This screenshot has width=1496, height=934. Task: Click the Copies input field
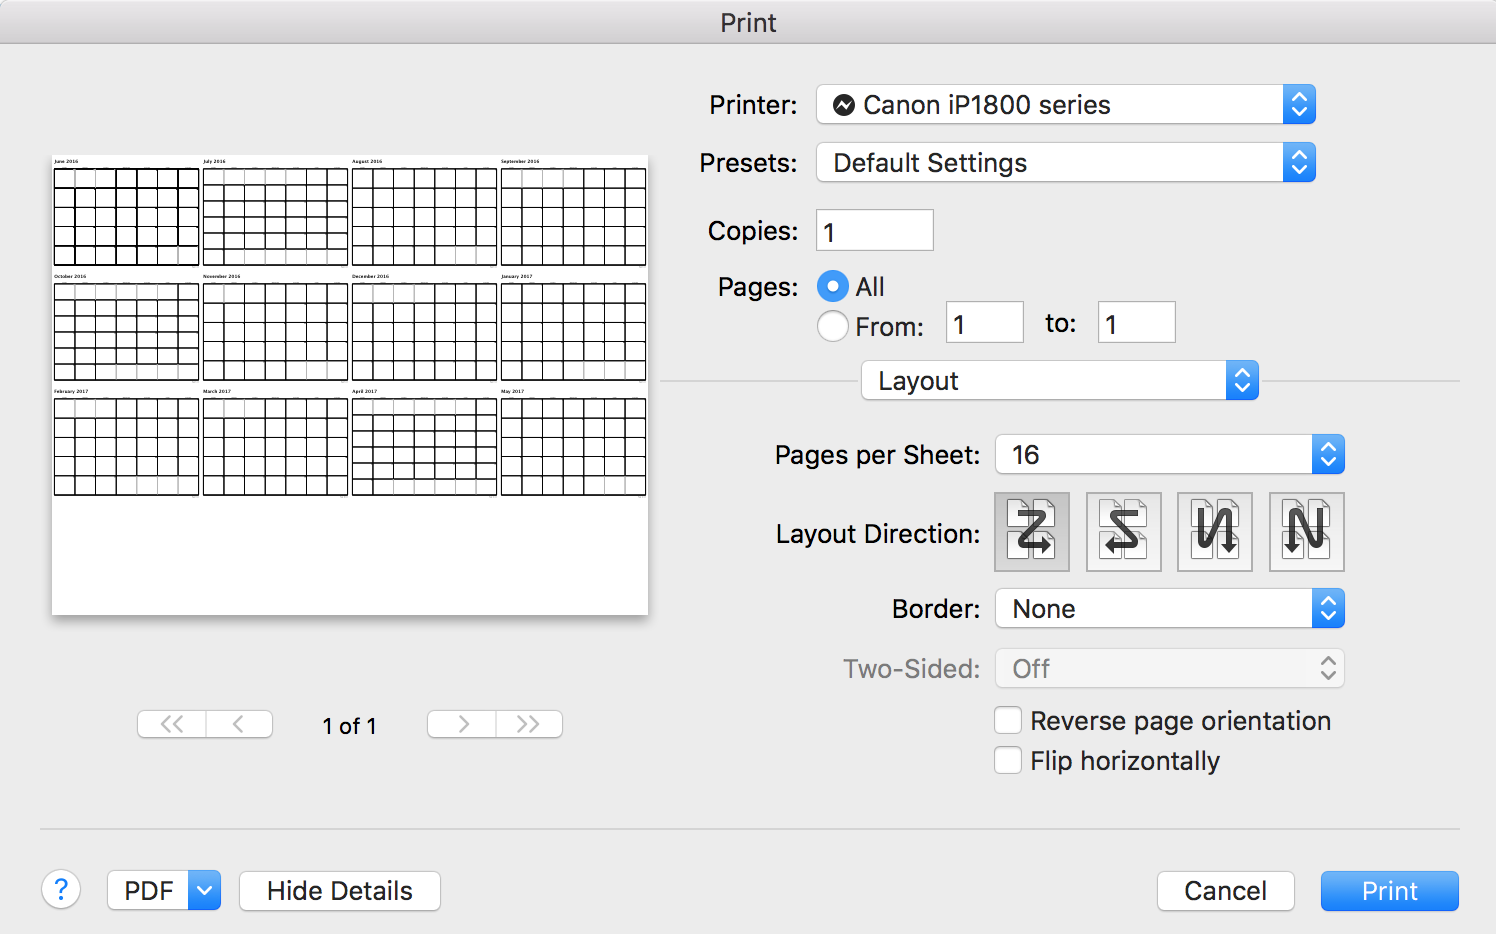pos(875,231)
